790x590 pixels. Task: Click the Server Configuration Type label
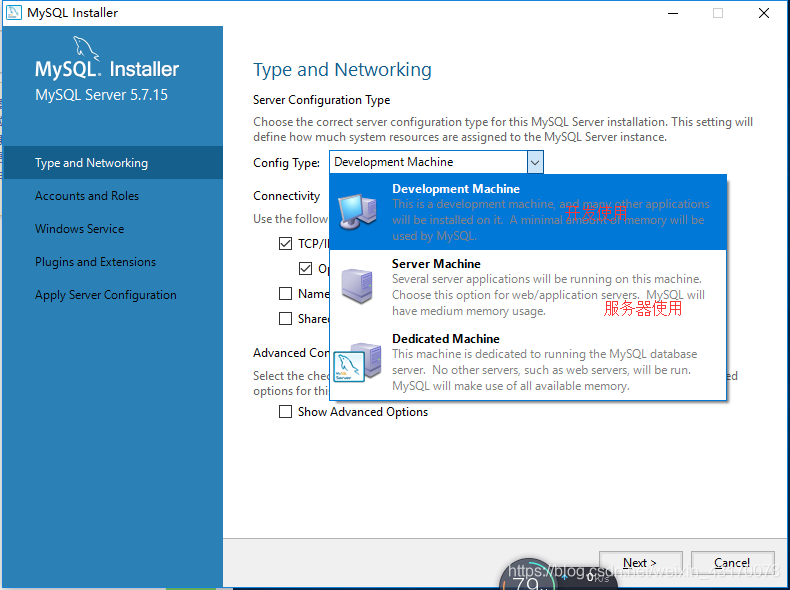[321, 100]
